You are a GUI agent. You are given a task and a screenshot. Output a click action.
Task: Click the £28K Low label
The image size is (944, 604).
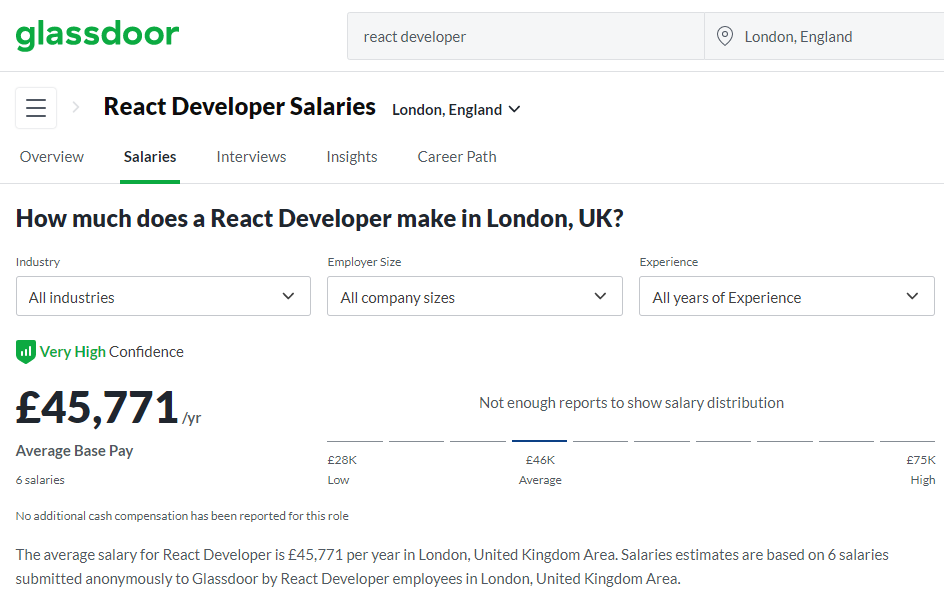click(x=342, y=470)
